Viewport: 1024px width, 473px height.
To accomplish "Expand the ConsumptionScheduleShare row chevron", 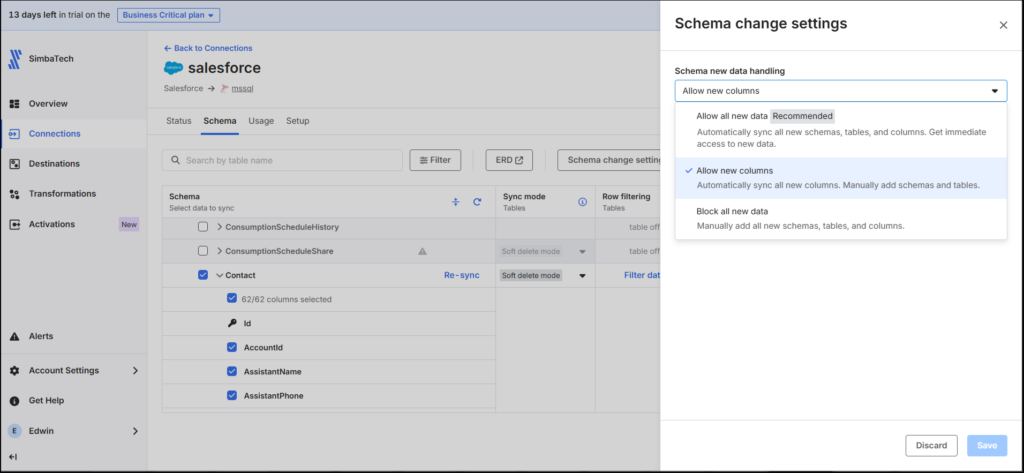I will pyautogui.click(x=219, y=251).
